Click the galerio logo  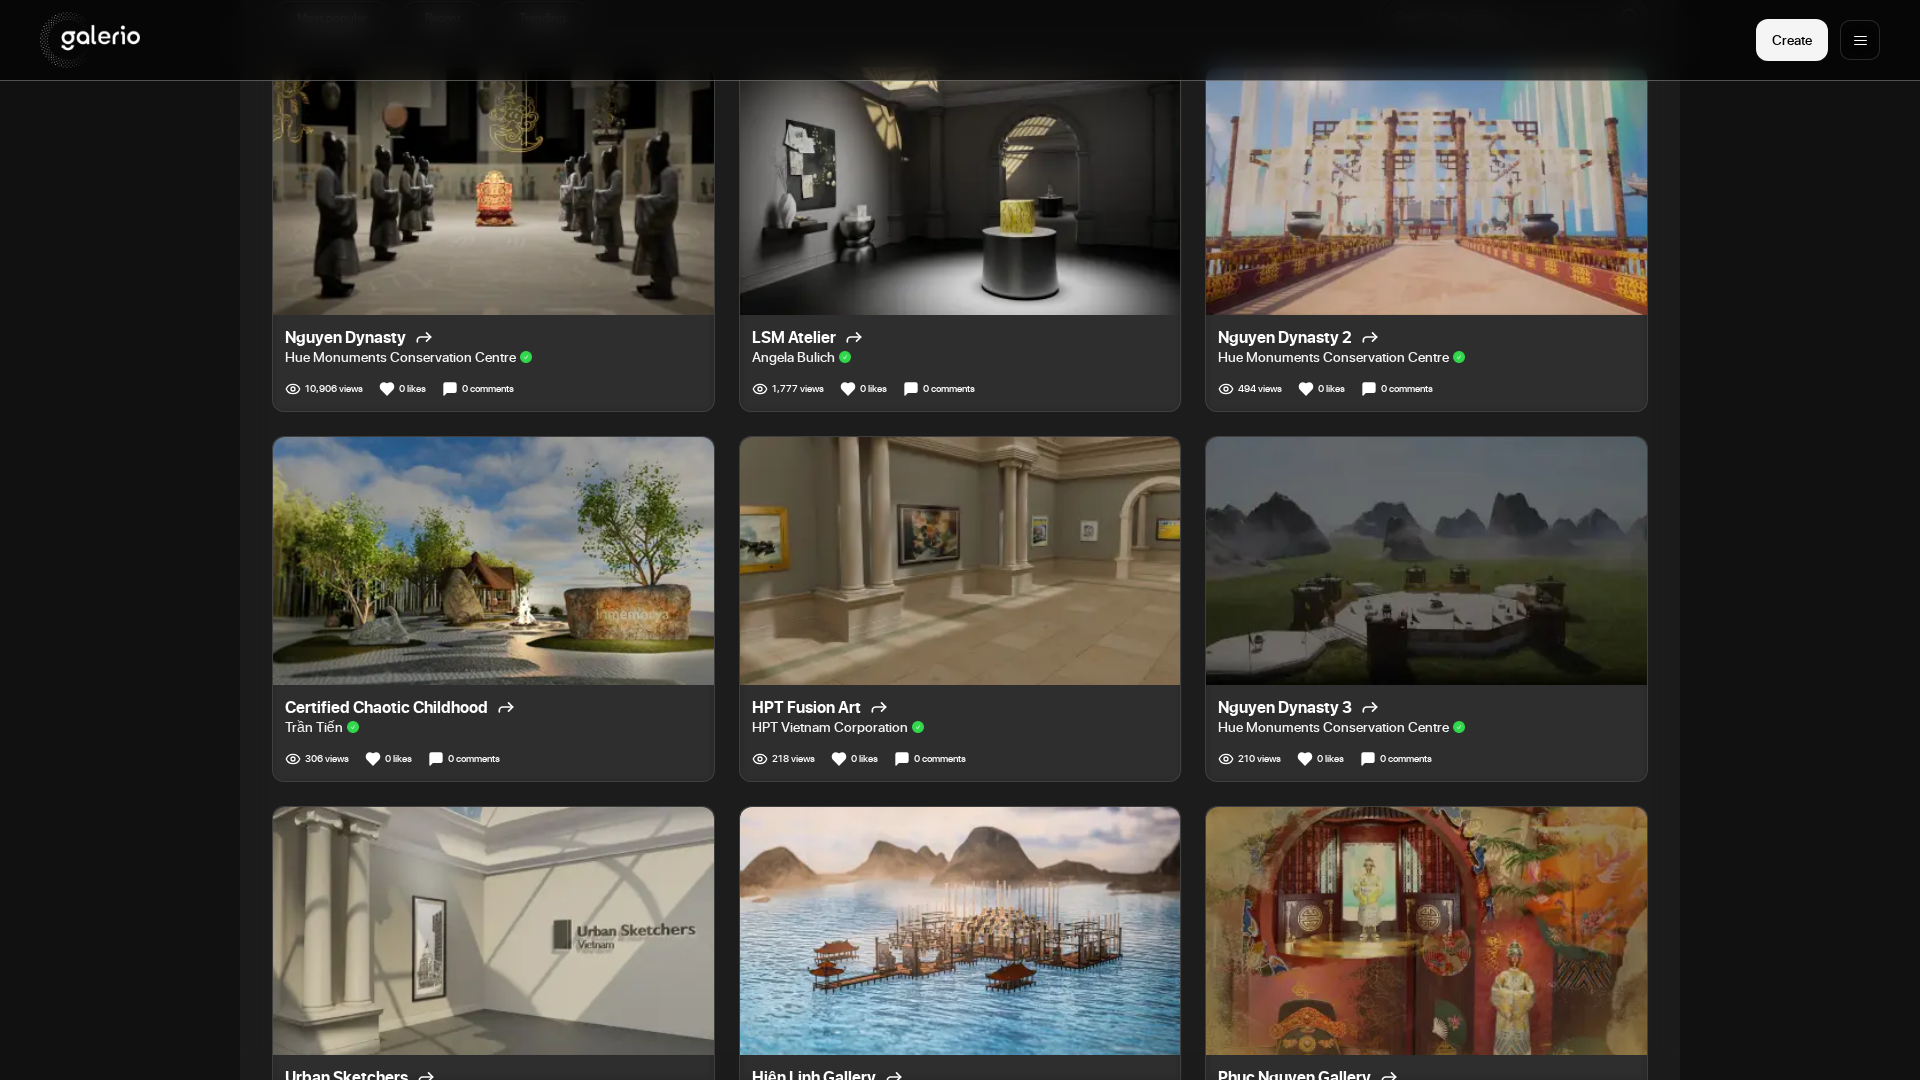[x=89, y=39]
